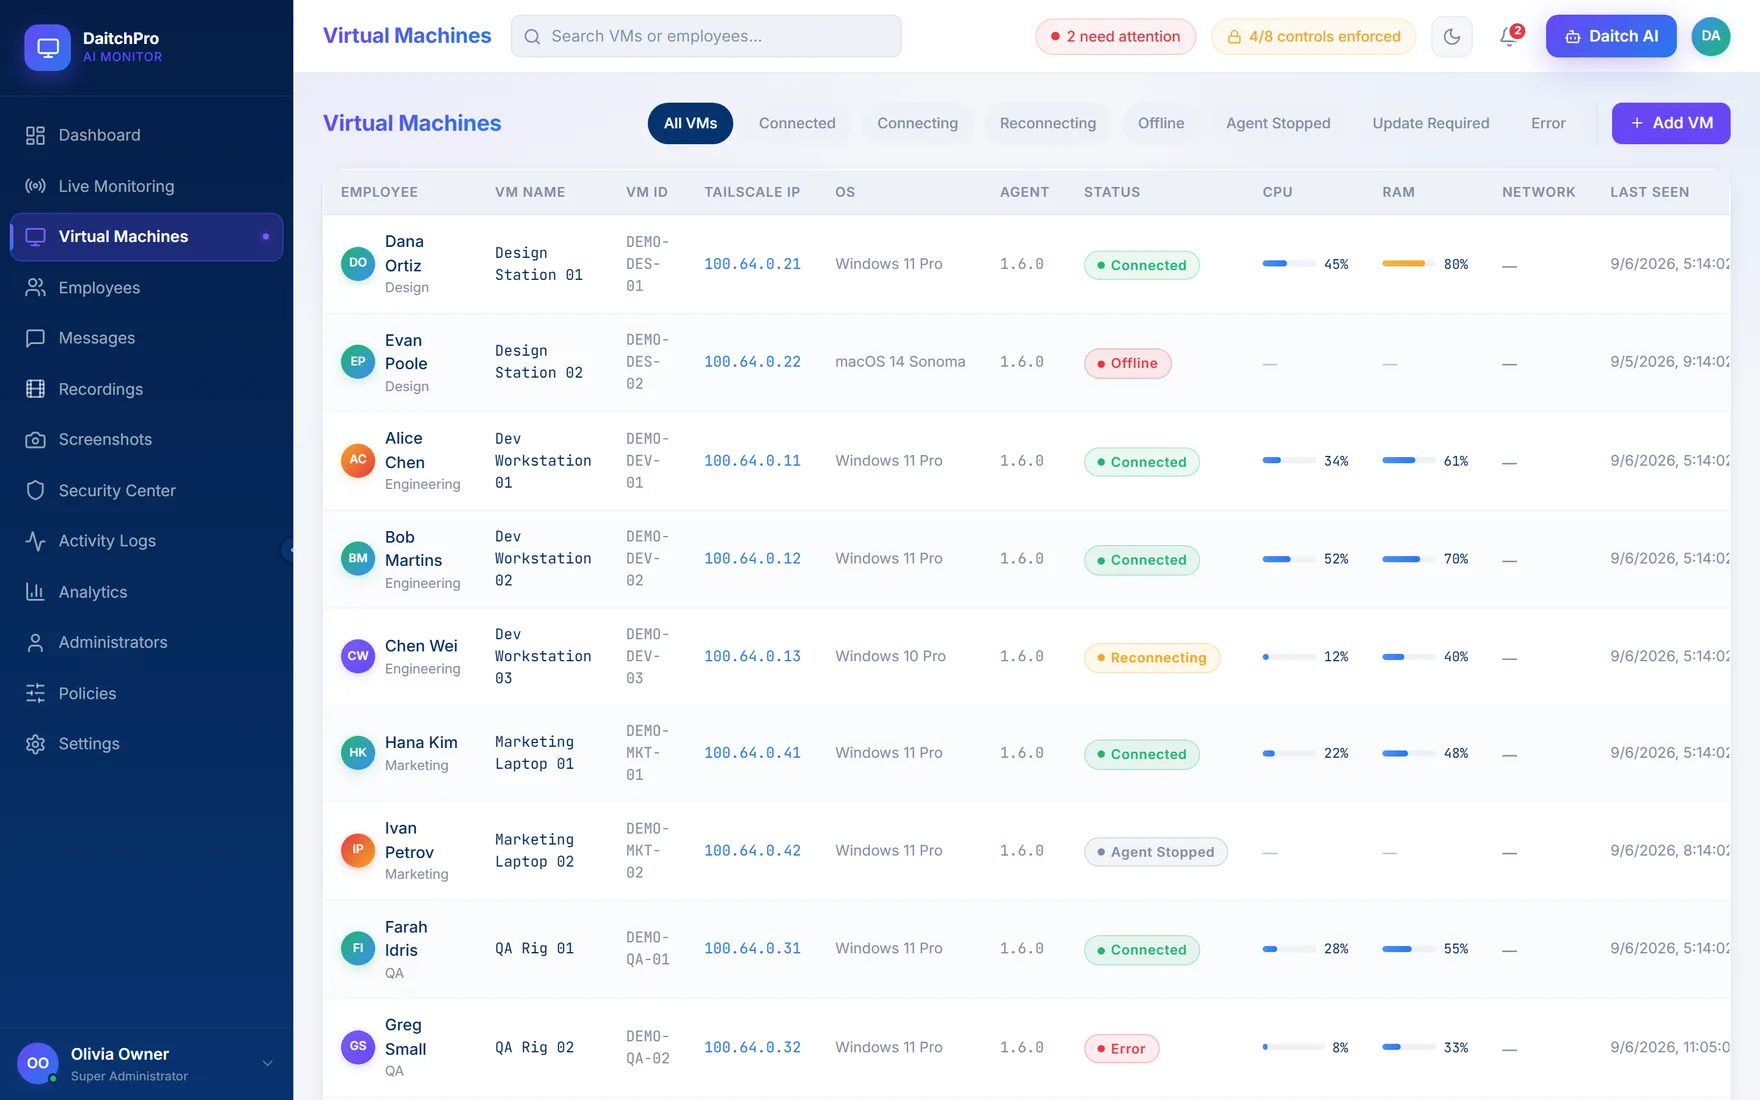Click Alice Chen AC avatar
The height and width of the screenshot is (1100, 1760).
click(x=358, y=460)
